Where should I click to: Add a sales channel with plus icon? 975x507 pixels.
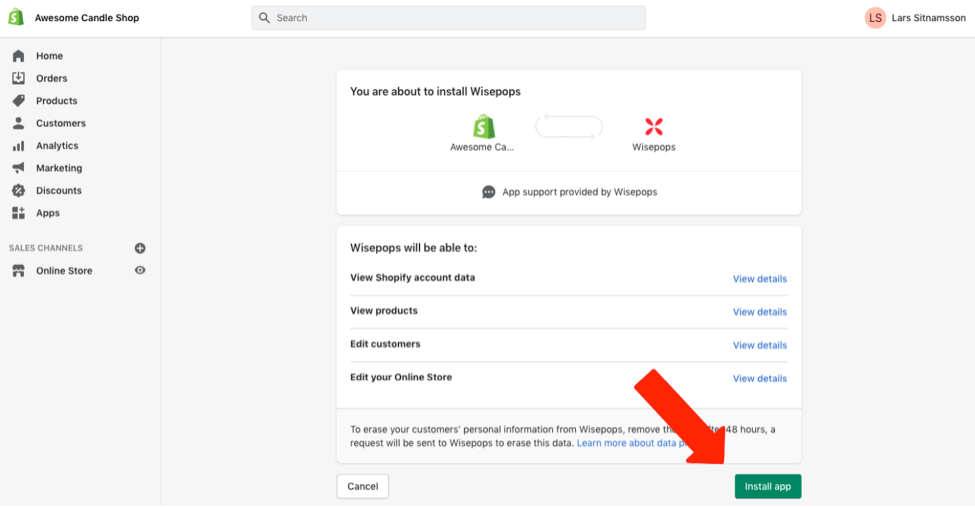[140, 248]
